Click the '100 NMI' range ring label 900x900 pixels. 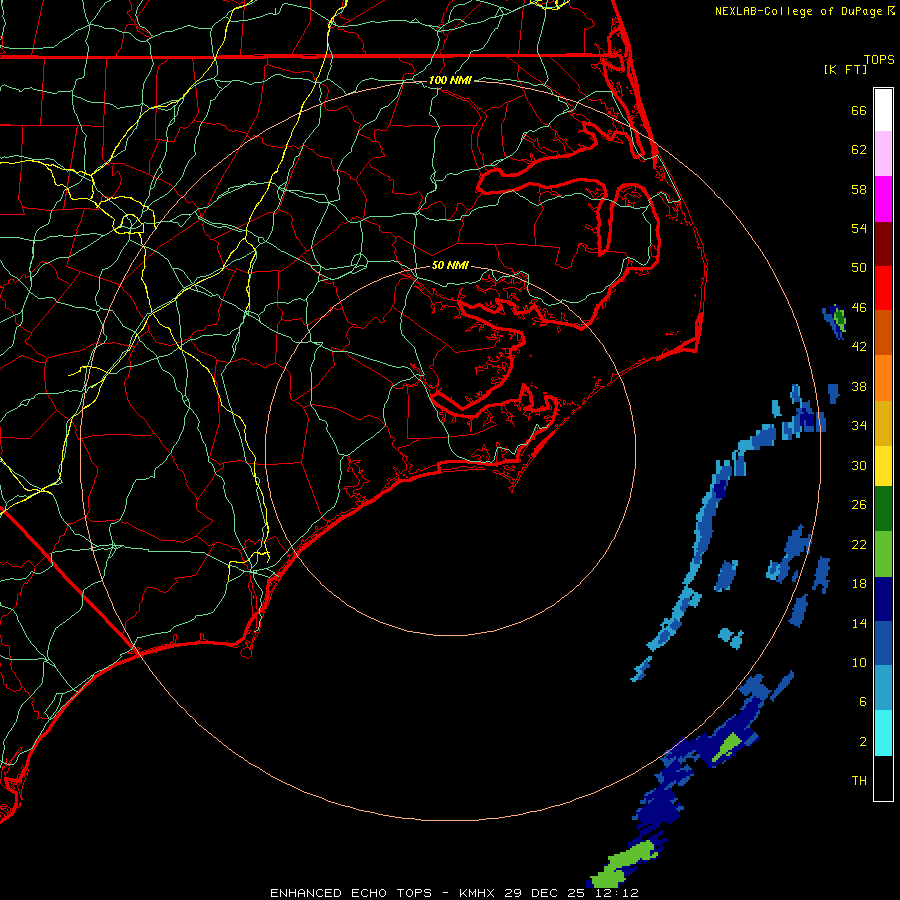pos(450,80)
